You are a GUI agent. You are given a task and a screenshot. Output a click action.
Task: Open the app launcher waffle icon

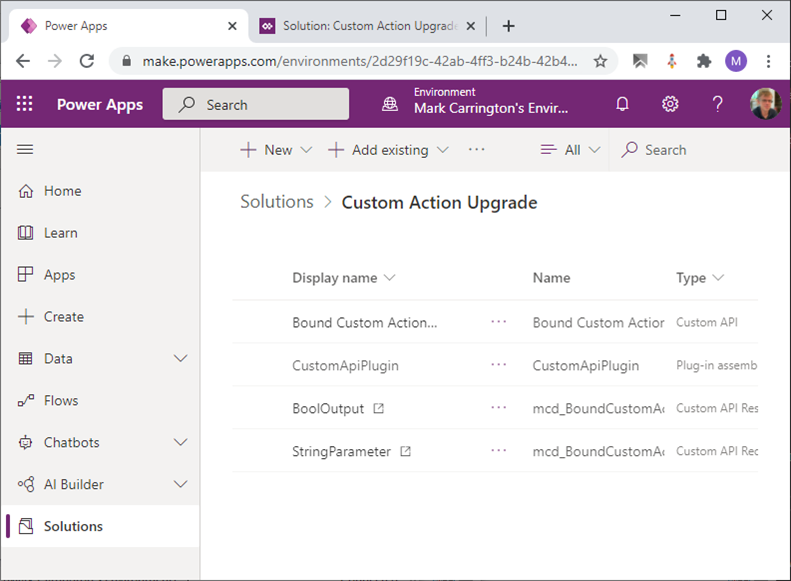[25, 104]
